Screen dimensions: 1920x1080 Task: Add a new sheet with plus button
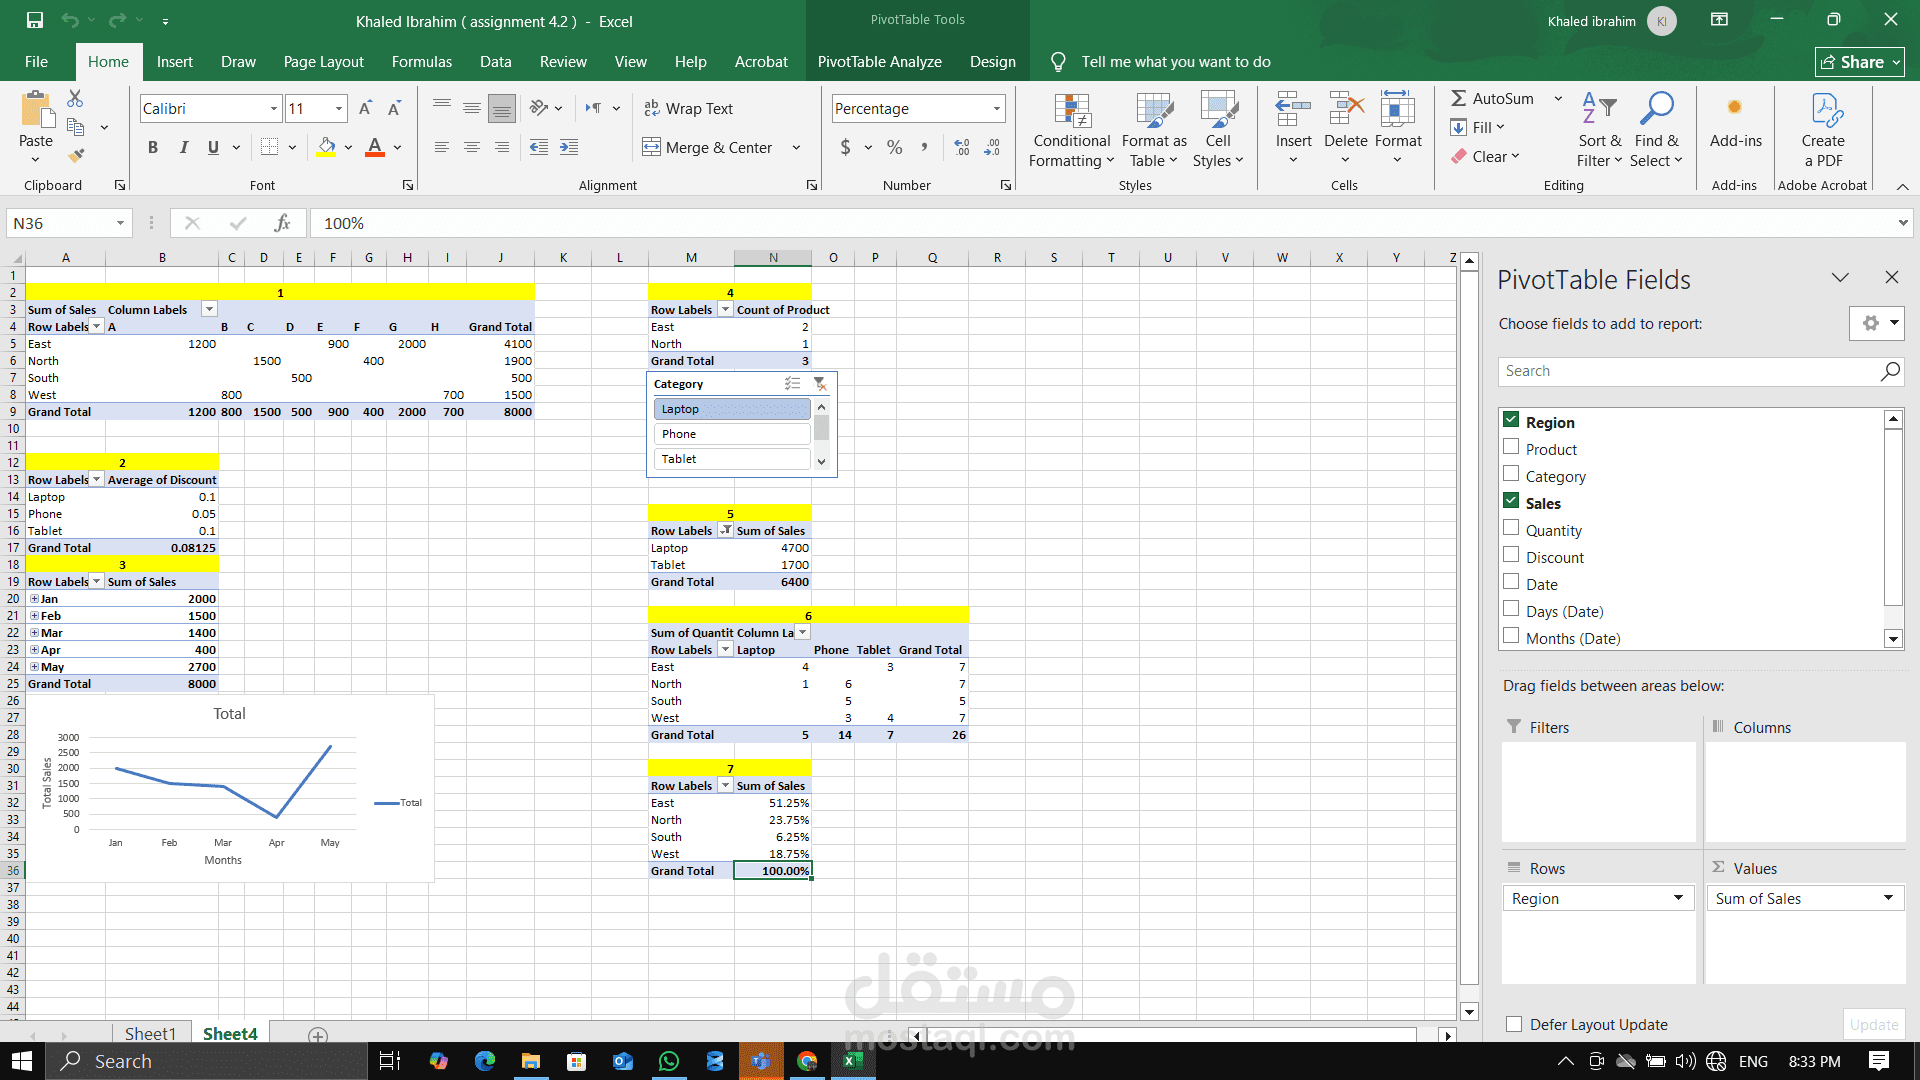pos(318,1035)
